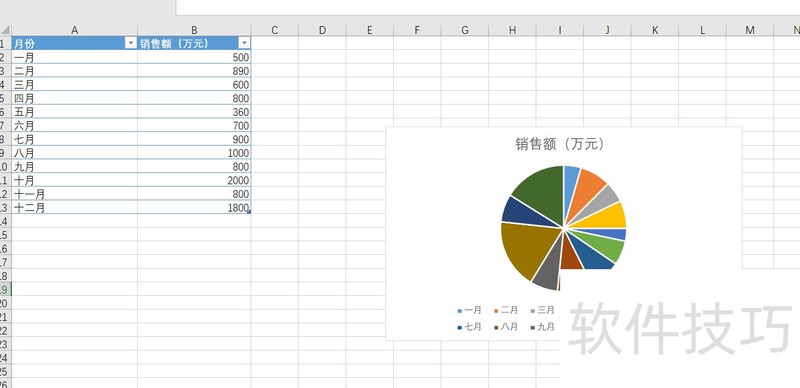Select the light blue 一月 pie slice
The width and height of the screenshot is (800, 388).
pos(571,184)
